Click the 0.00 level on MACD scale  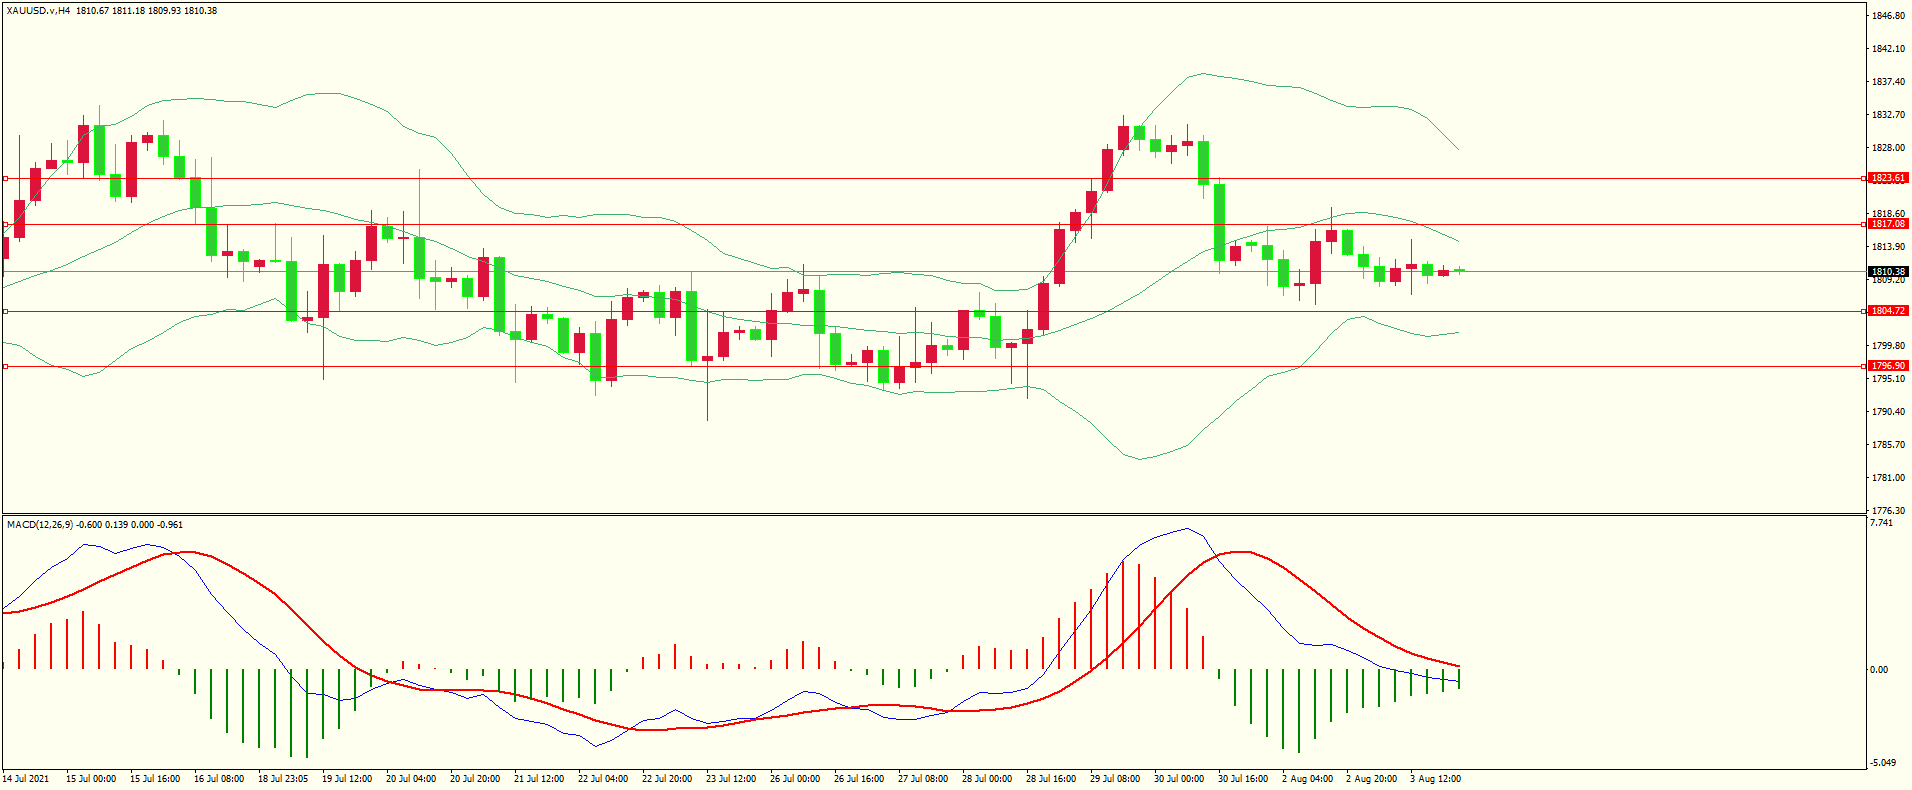pos(1879,670)
